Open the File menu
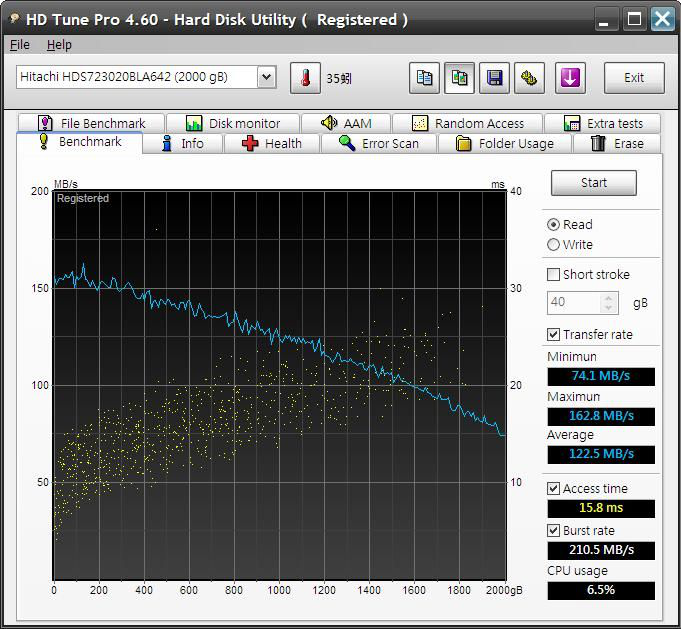 [20, 45]
